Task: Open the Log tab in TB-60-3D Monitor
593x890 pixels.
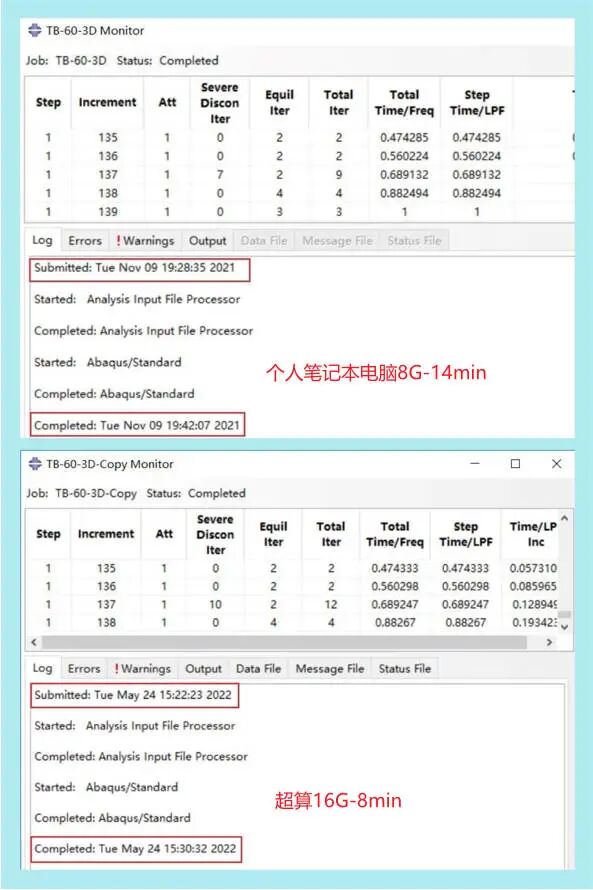Action: click(x=42, y=240)
